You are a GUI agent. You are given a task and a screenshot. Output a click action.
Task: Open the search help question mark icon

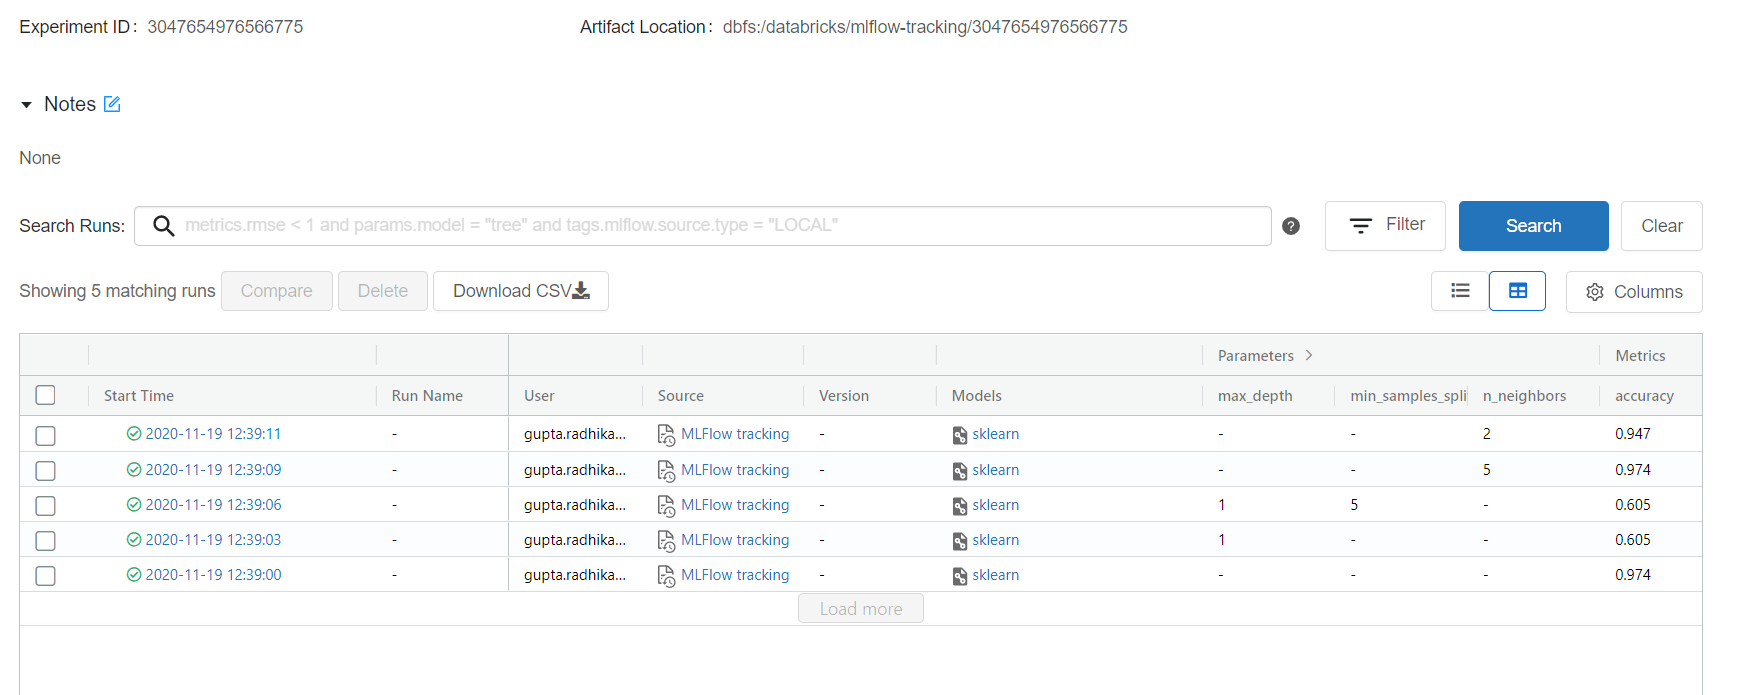[1291, 226]
